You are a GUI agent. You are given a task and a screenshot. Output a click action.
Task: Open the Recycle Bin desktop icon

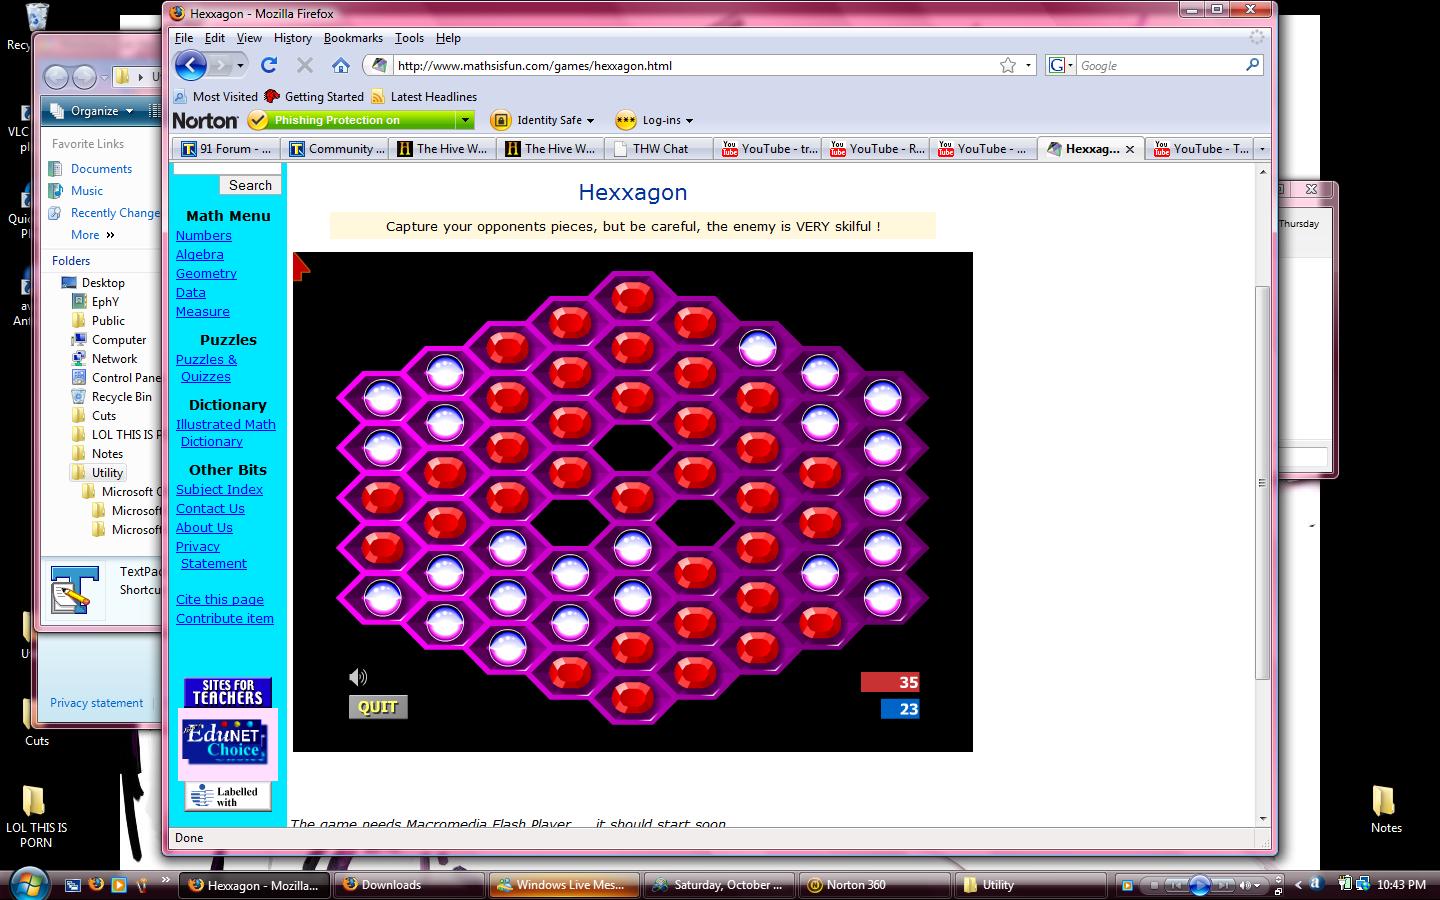[36, 18]
